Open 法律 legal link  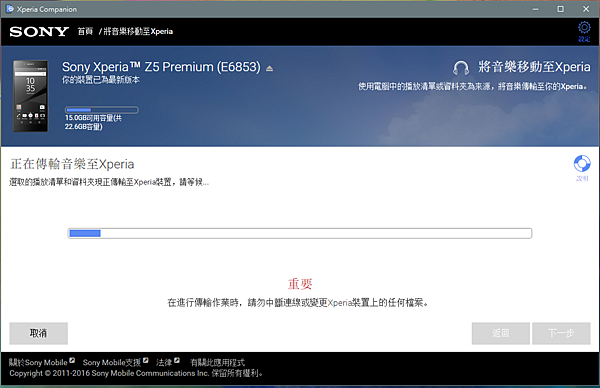point(164,362)
